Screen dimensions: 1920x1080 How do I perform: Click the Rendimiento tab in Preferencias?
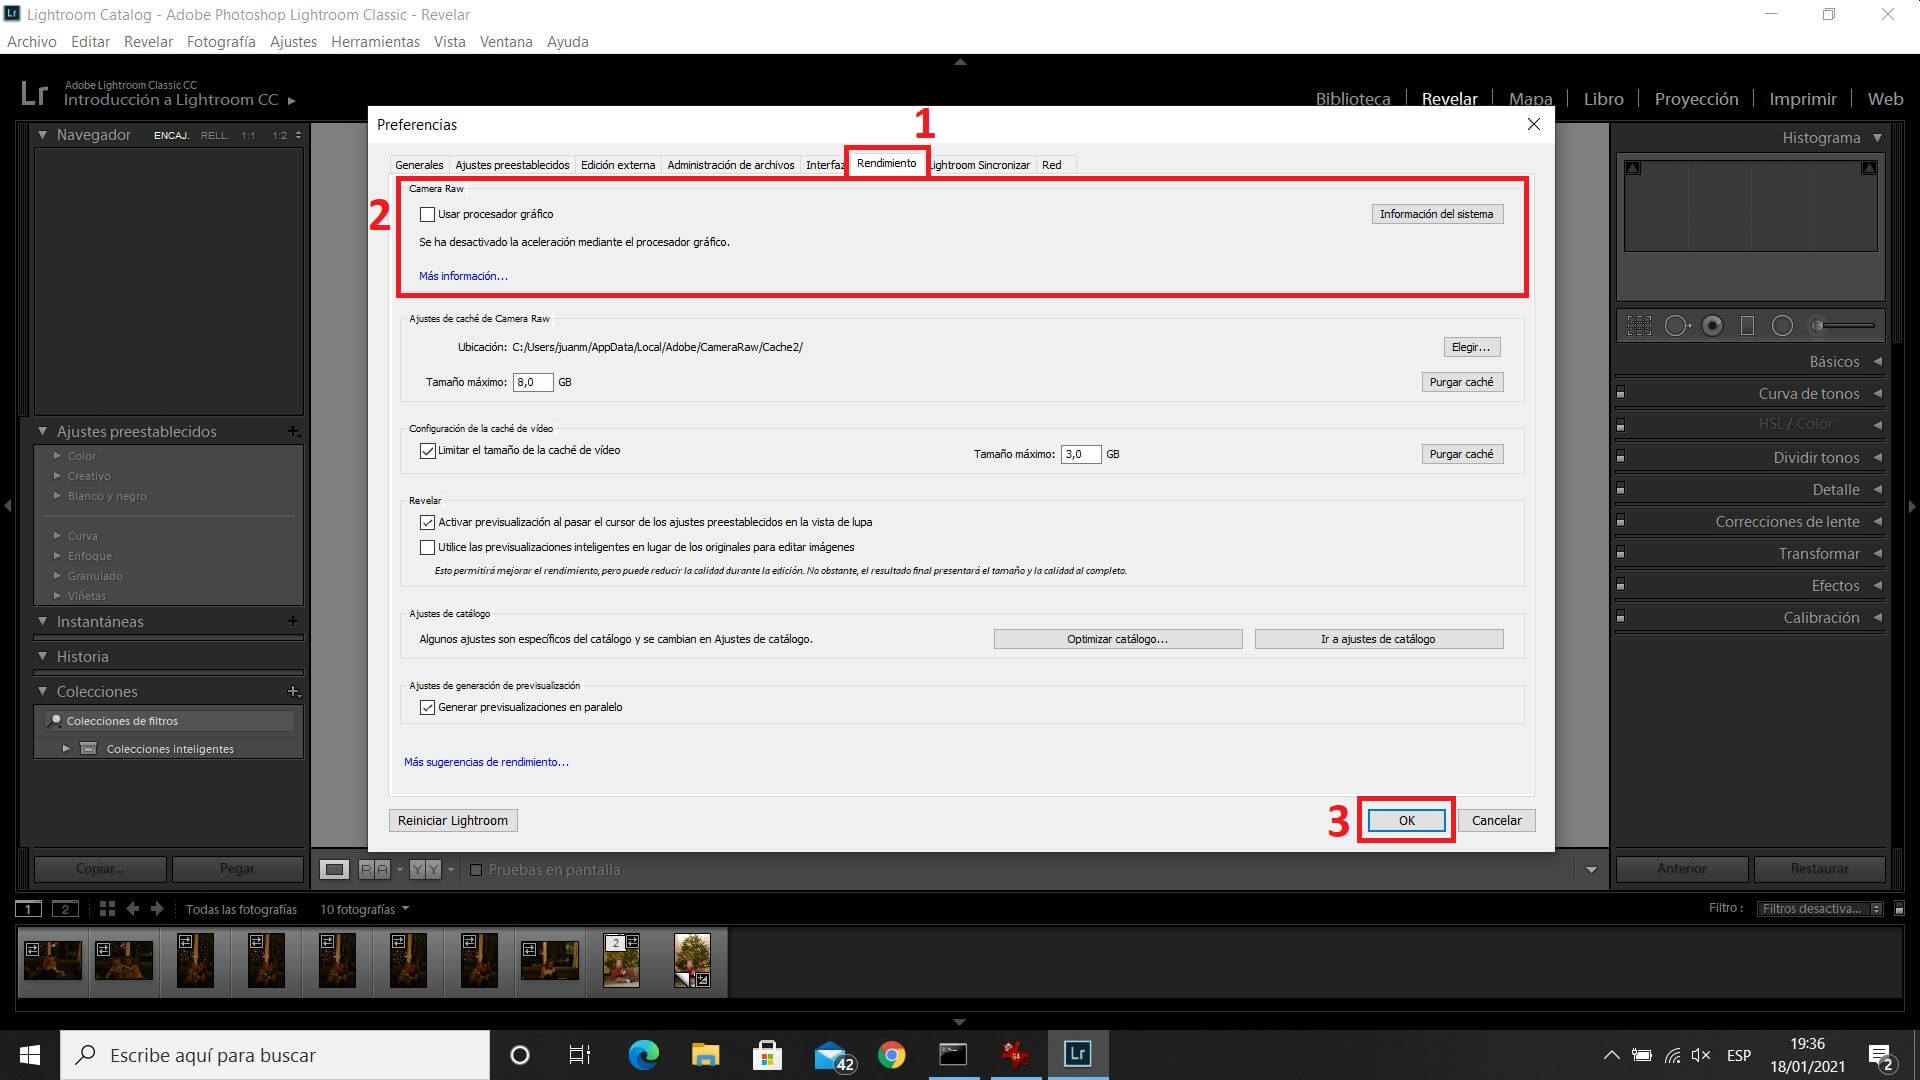click(886, 162)
